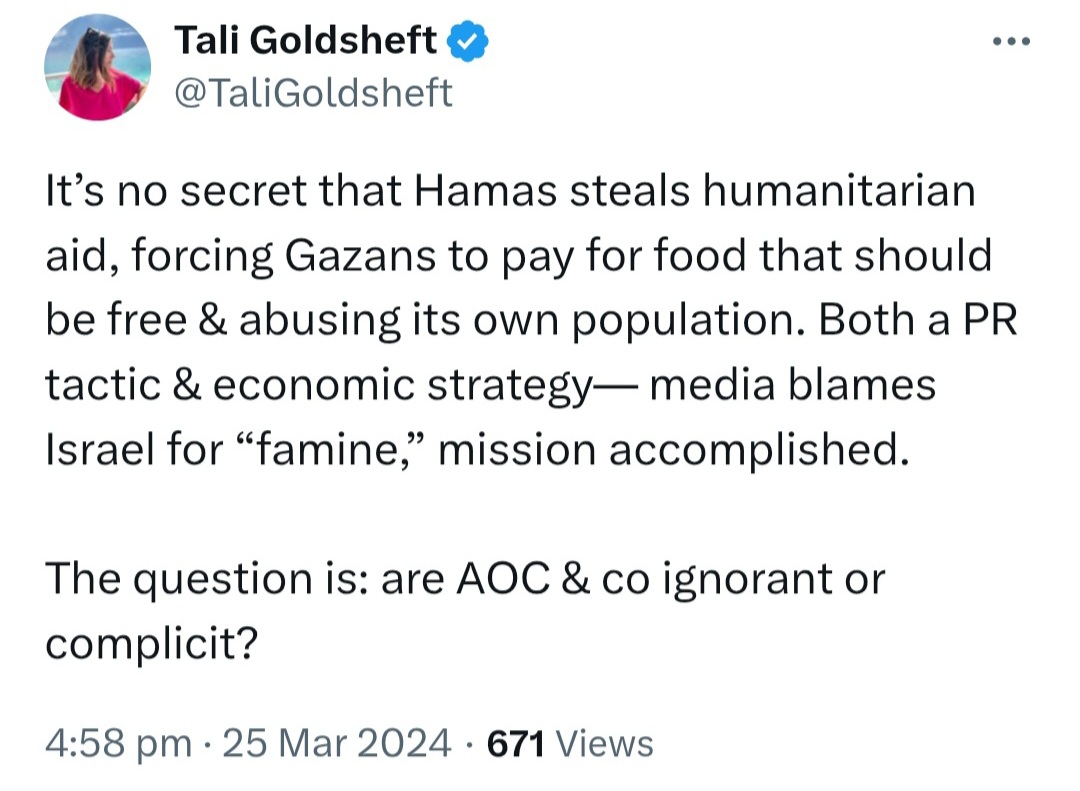Click the phrase economic strategy
Viewport: 1080px width, 791px height.
click(402, 386)
